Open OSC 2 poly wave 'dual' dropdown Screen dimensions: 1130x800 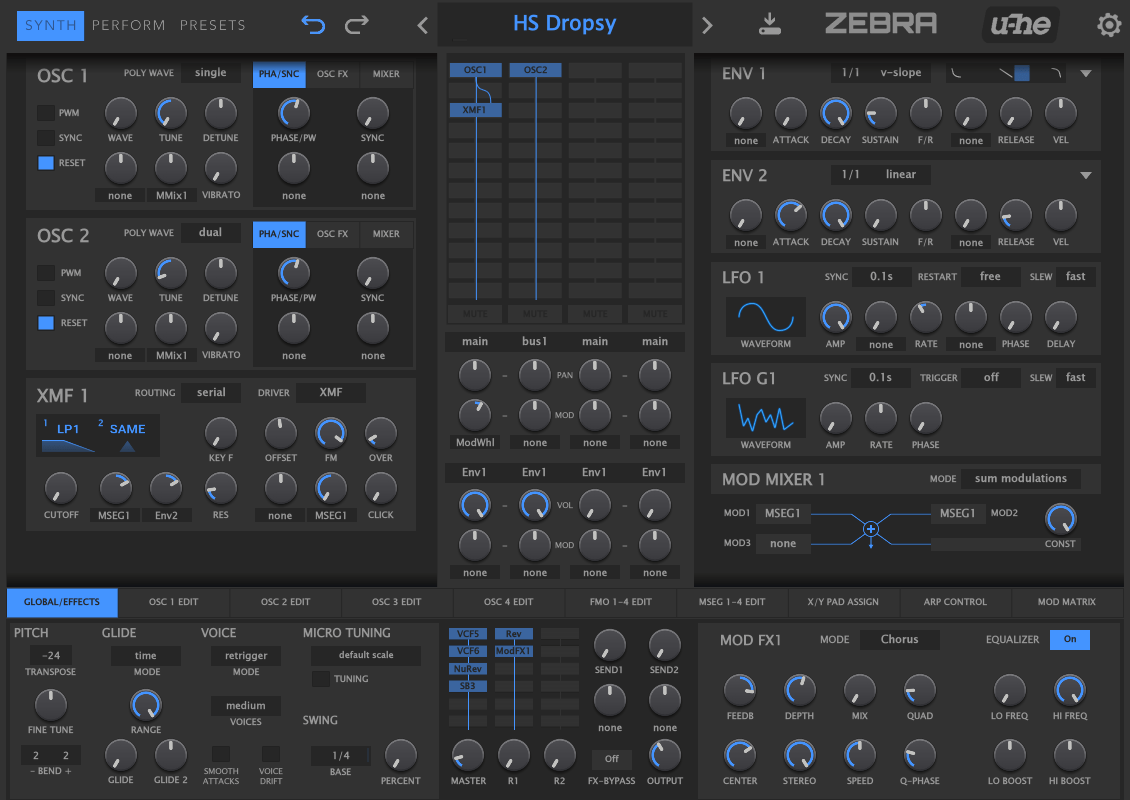[210, 233]
